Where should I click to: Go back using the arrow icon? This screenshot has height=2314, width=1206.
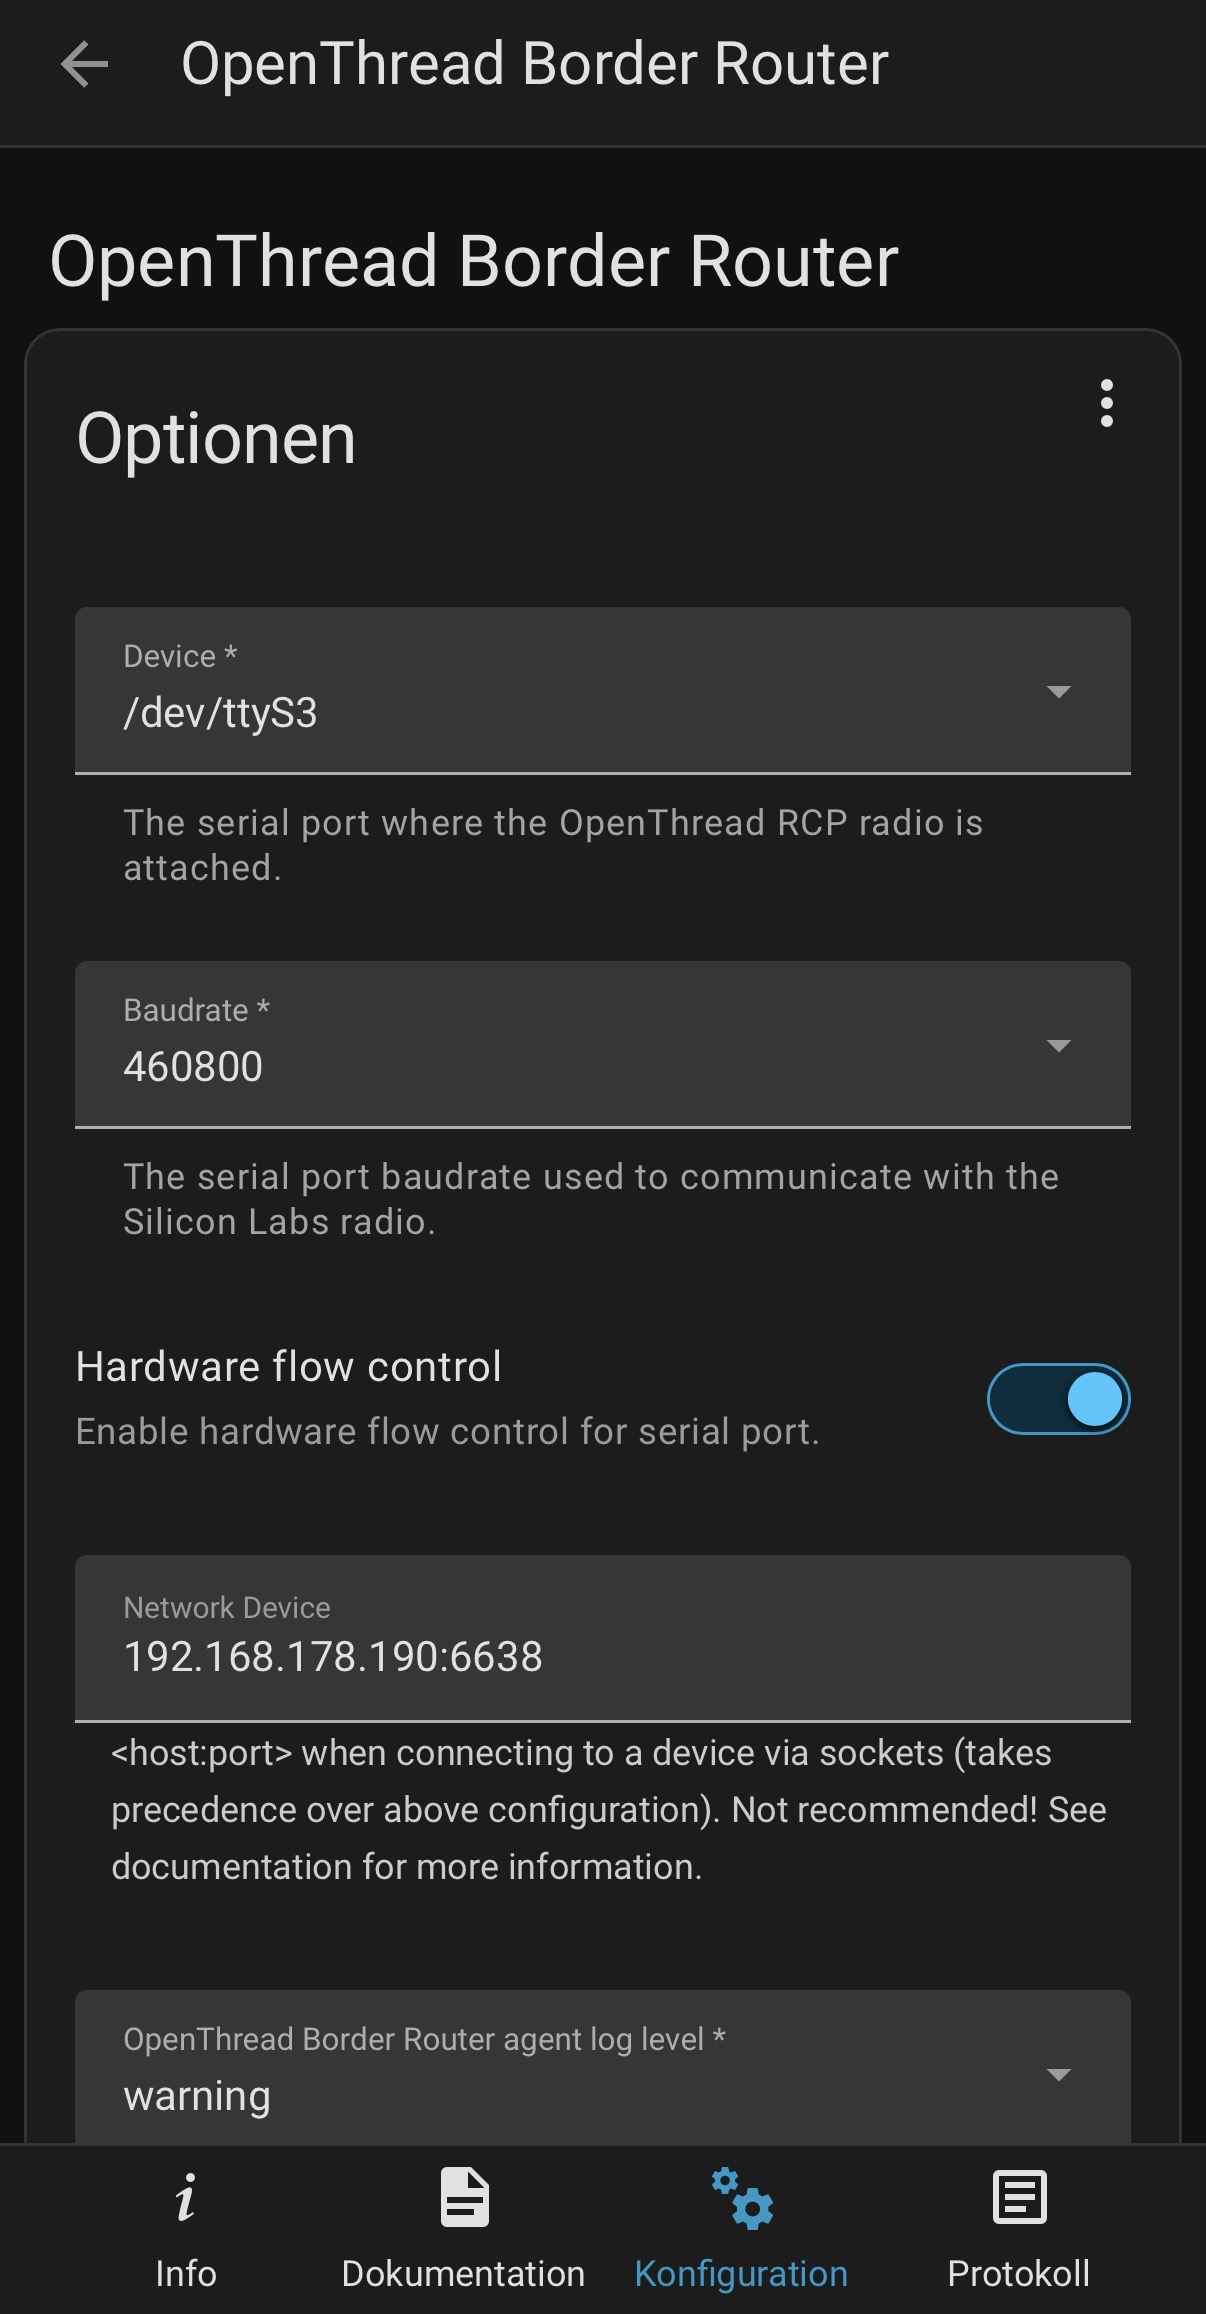coord(84,65)
